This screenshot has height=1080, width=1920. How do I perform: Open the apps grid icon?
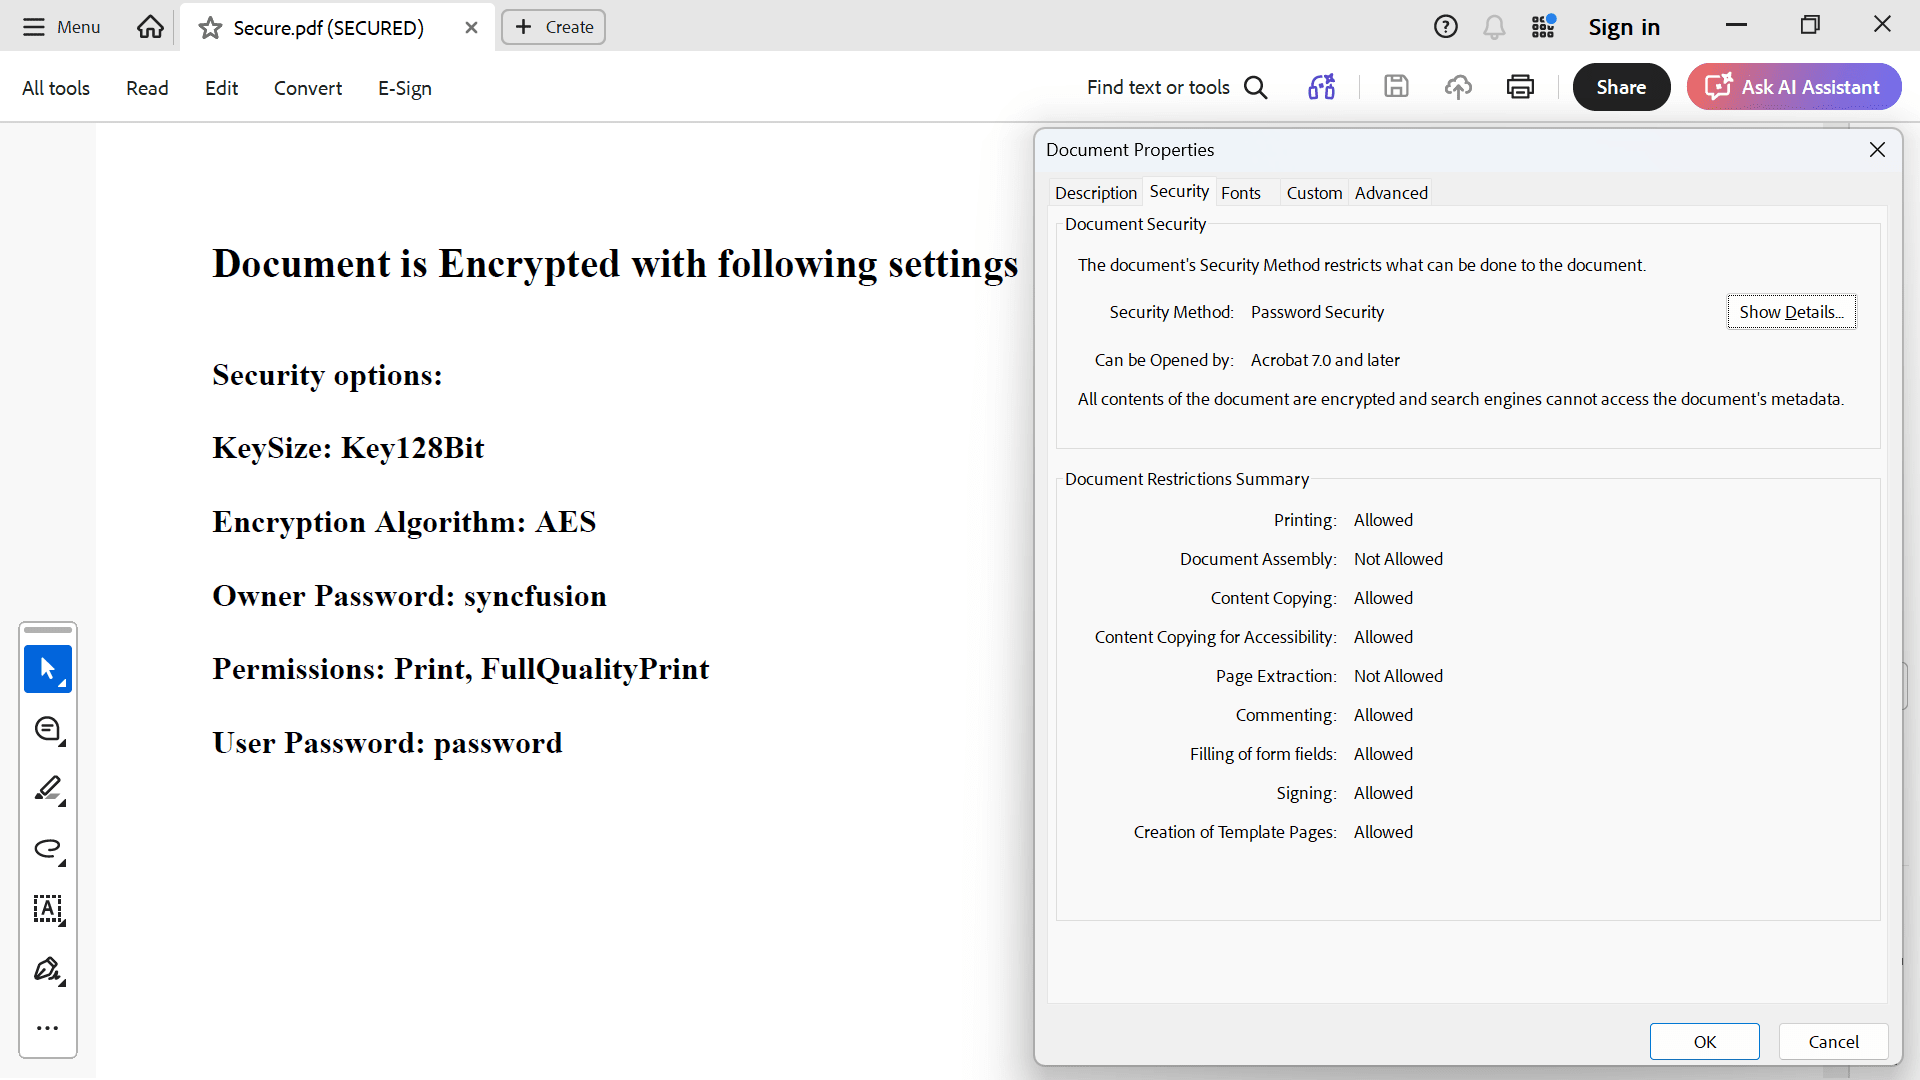(1543, 27)
